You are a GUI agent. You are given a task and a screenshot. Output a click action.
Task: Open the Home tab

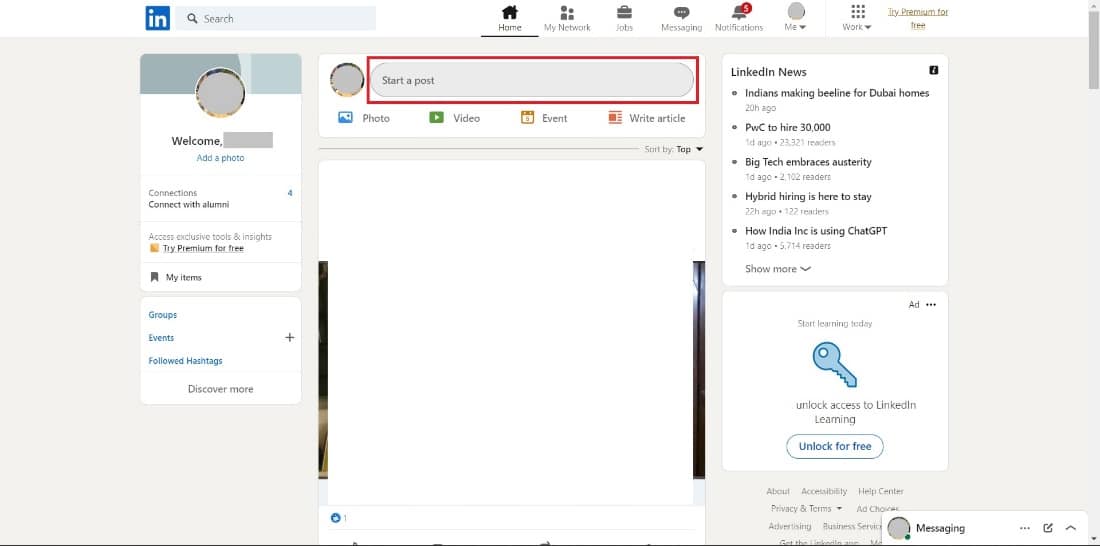[509, 19]
